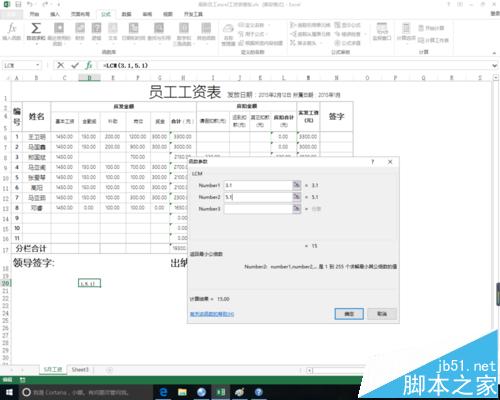Click the Undo icon in quick access toolbar
Viewport: 500px width, 400px height.
pos(30,5)
